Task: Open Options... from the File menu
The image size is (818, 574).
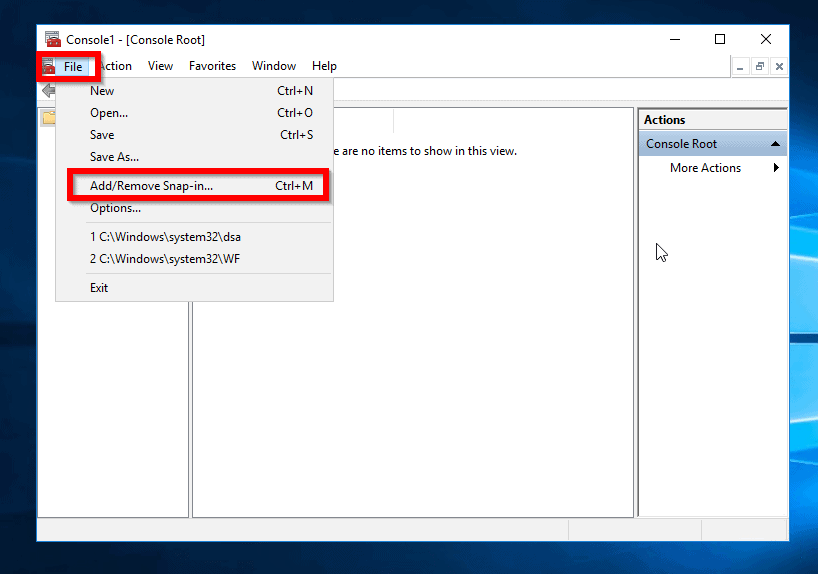Action: point(194,208)
